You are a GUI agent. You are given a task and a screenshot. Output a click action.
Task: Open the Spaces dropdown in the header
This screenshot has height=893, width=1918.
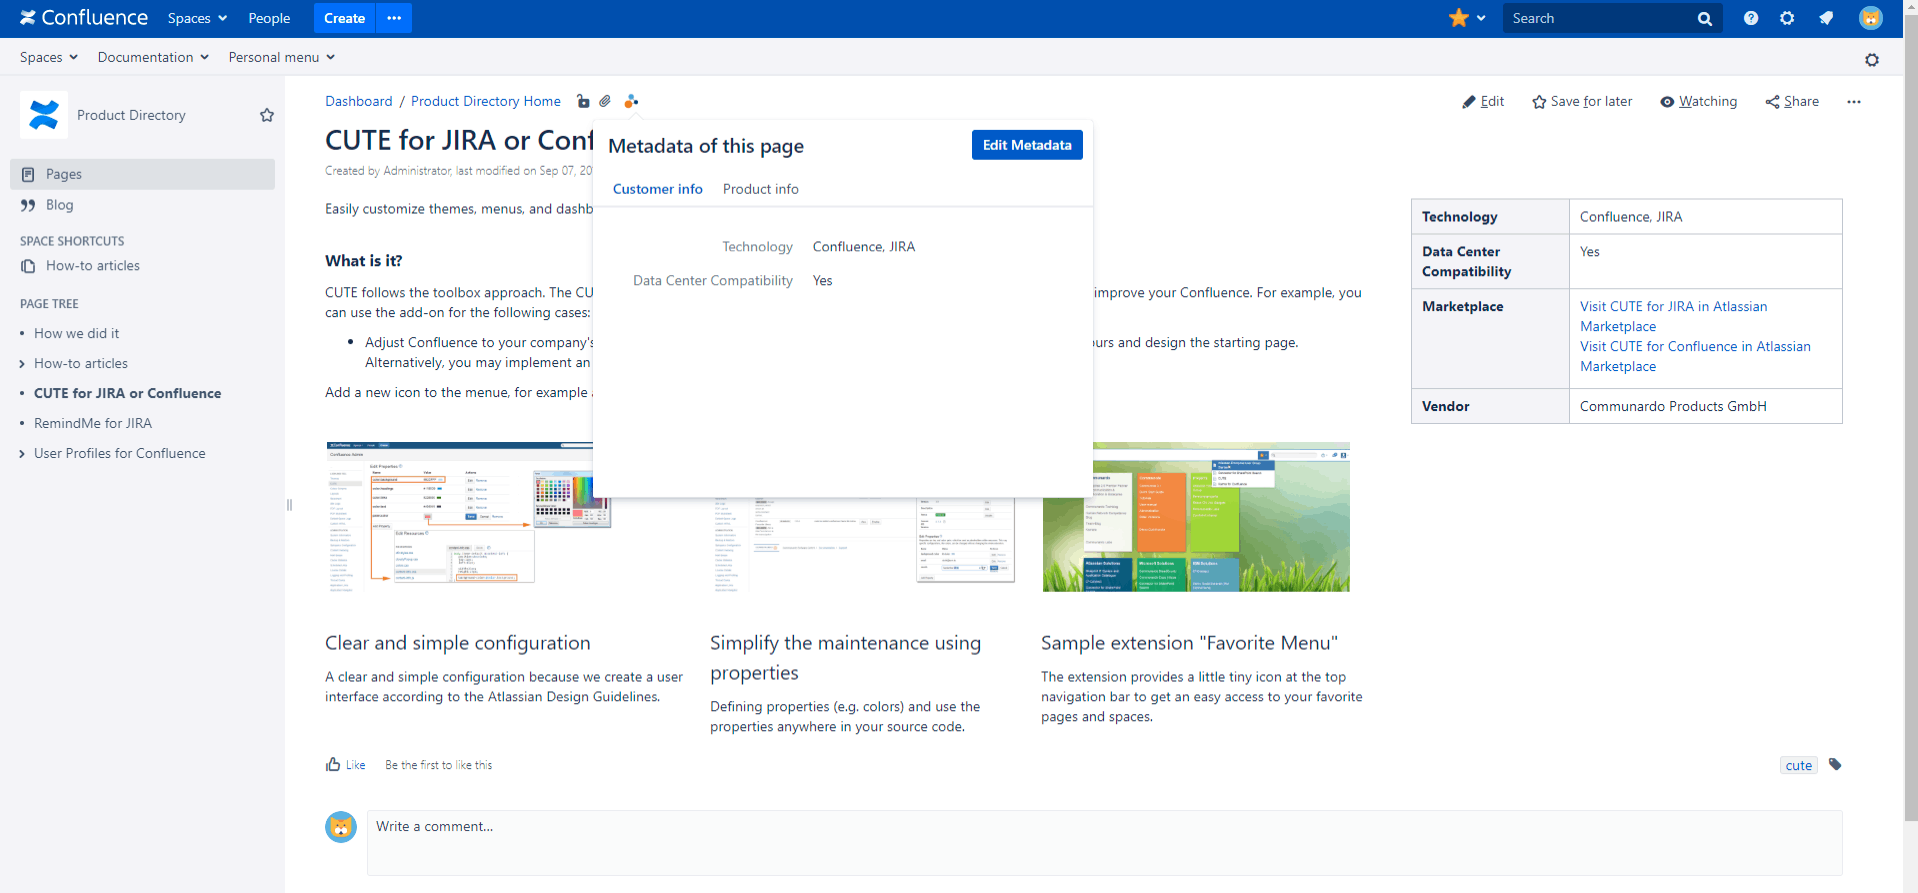[197, 18]
